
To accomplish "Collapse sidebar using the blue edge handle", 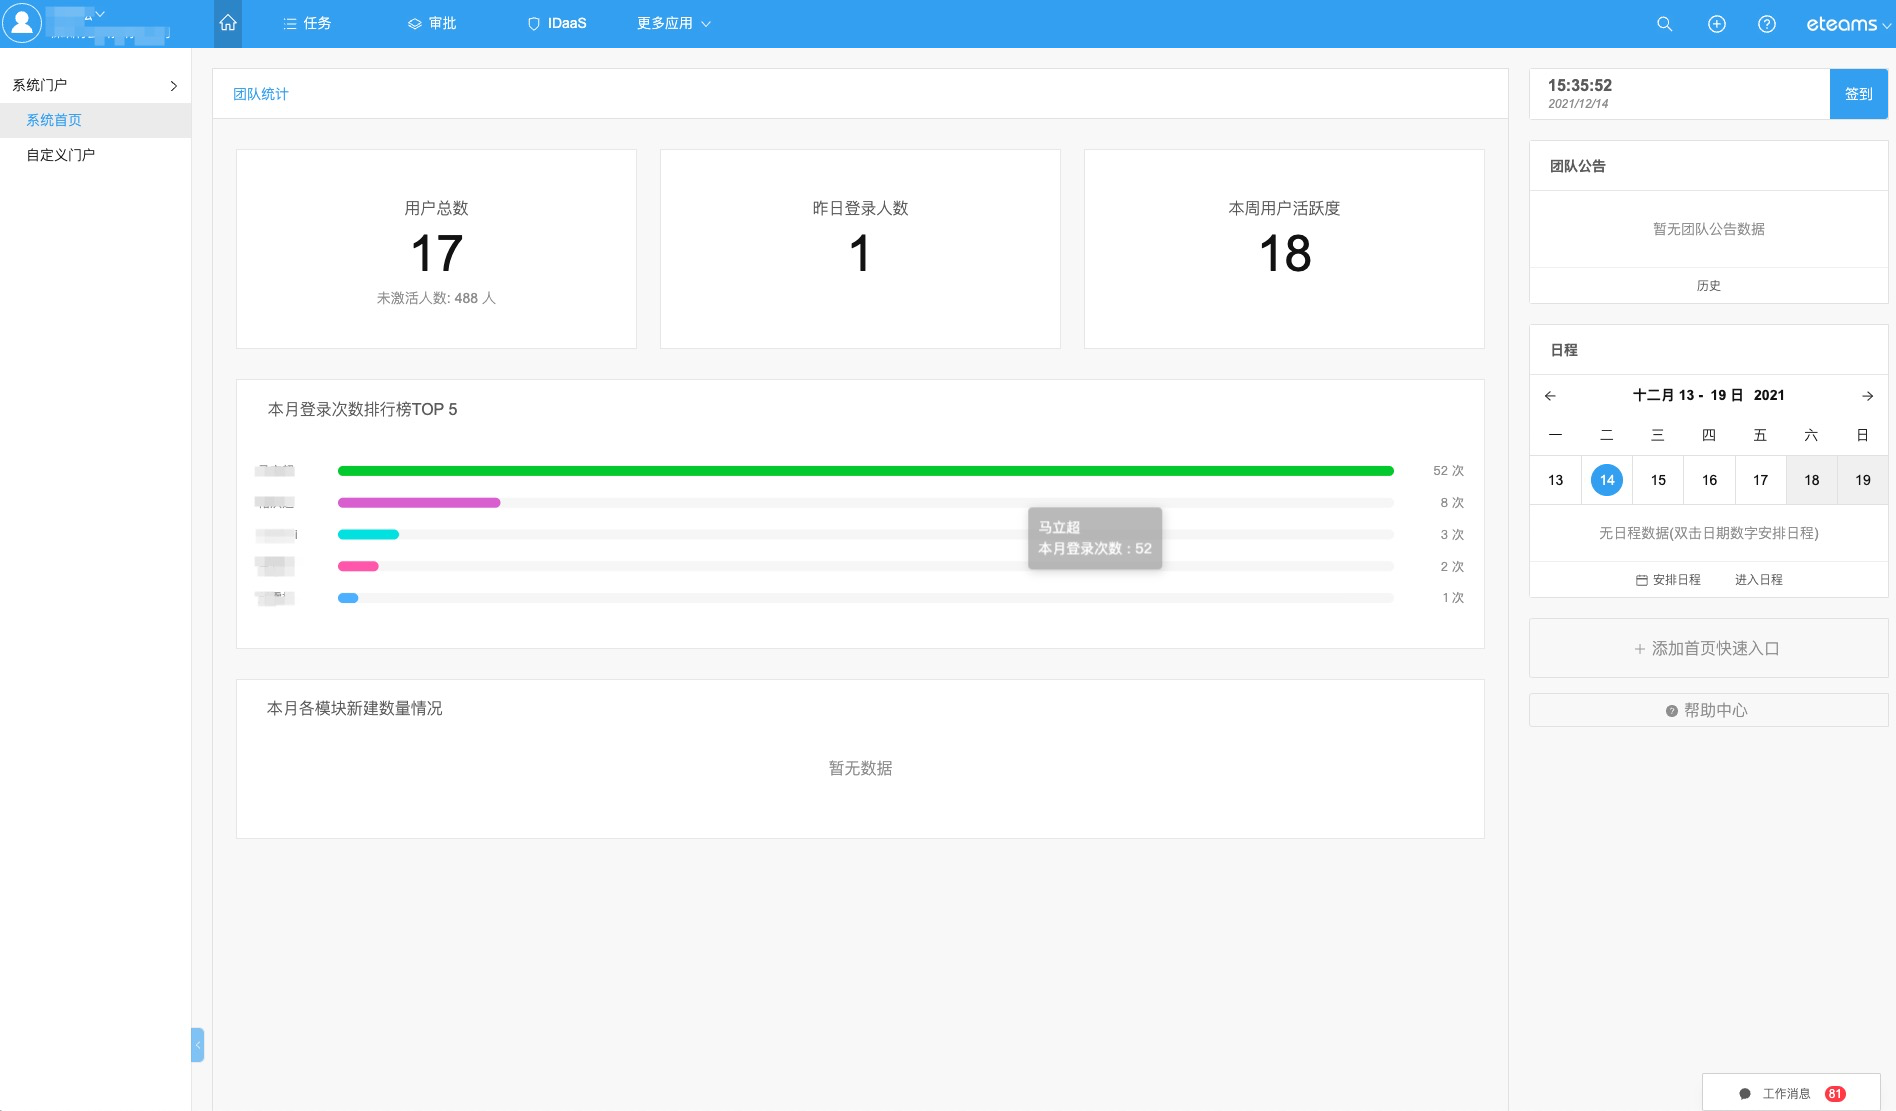I will (x=197, y=1044).
